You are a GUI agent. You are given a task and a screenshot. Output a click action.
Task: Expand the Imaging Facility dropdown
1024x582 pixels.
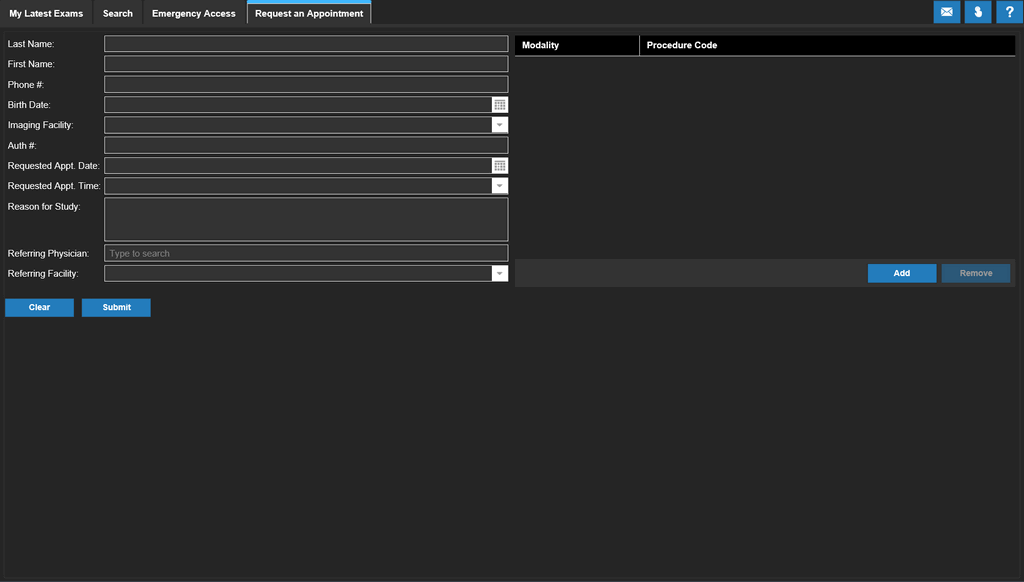[x=500, y=125]
